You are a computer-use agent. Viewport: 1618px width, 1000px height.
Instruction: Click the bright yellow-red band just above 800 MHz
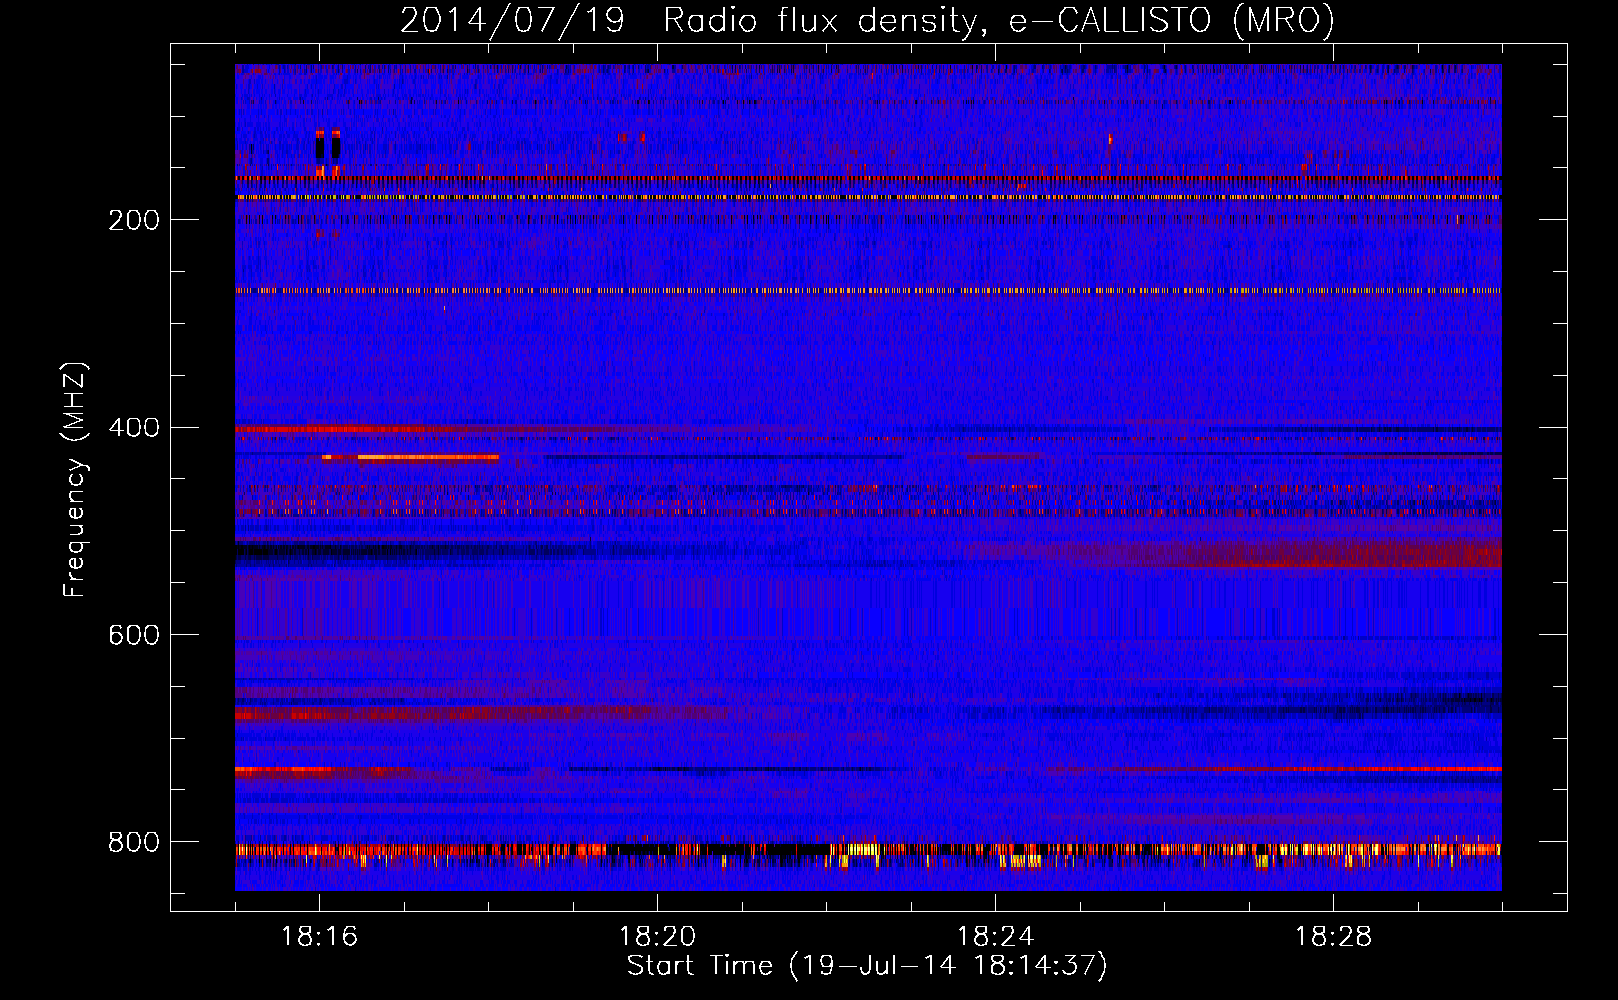[x=868, y=851]
